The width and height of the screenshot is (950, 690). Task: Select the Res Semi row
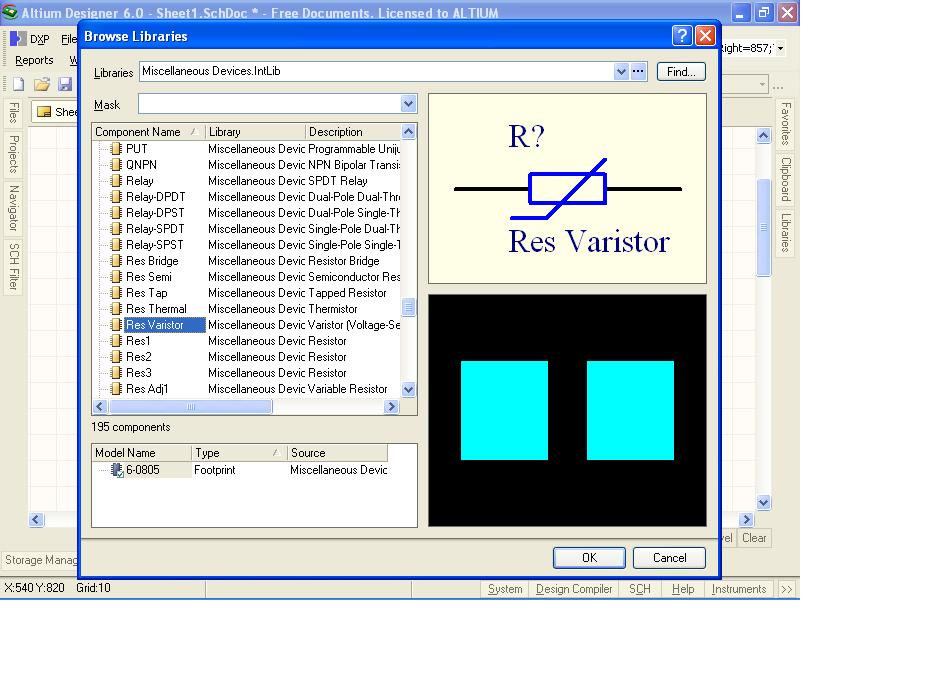(x=248, y=277)
